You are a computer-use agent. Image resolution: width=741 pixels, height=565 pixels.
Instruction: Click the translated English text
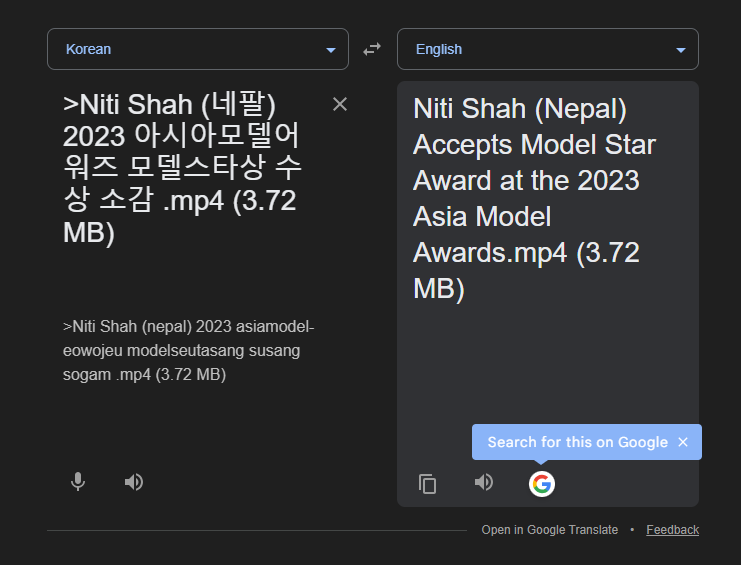pos(534,198)
